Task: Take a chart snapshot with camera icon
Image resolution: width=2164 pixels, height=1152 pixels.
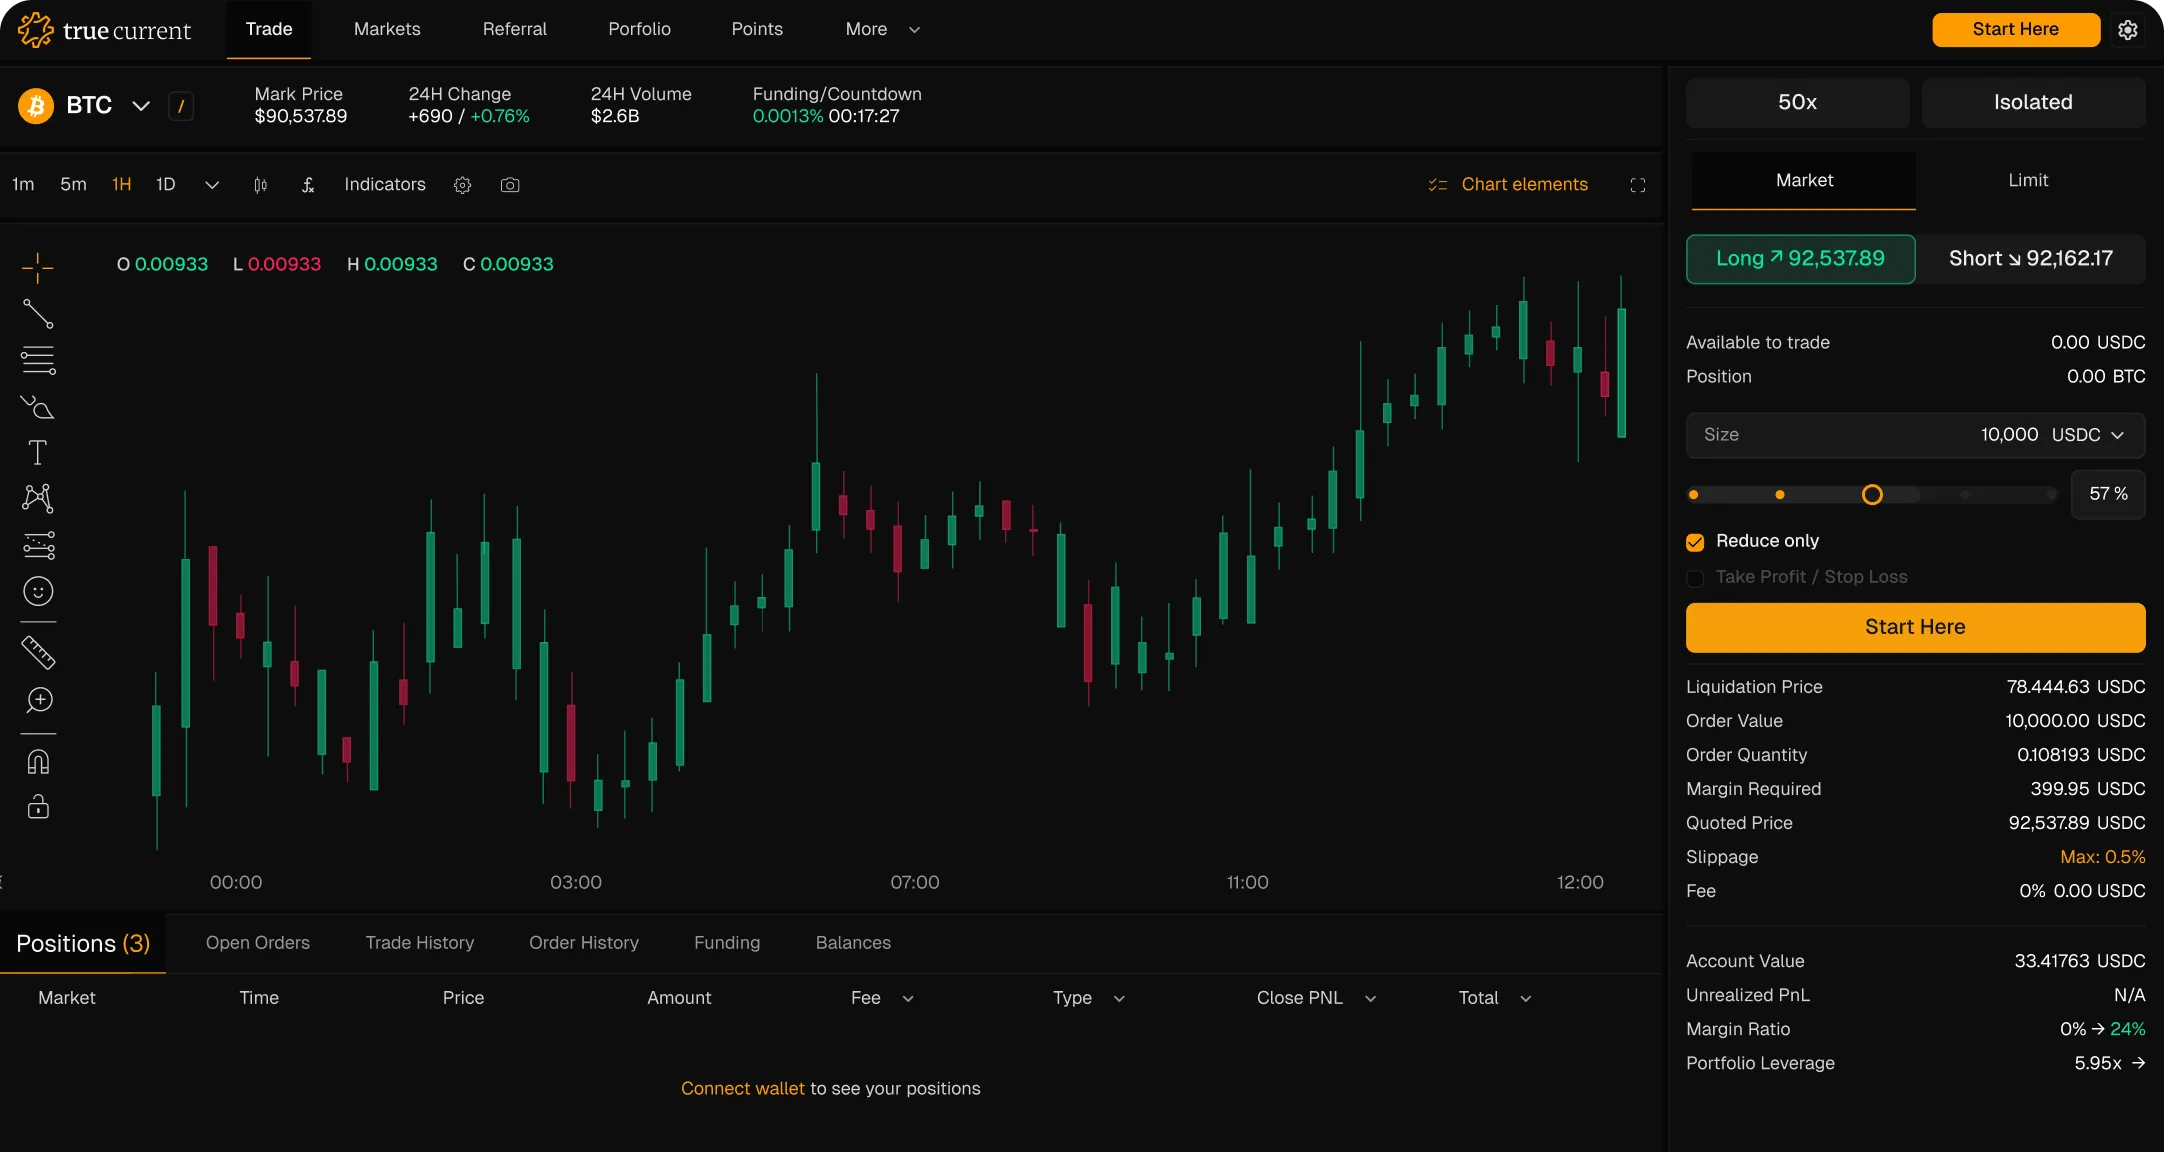Action: click(510, 185)
